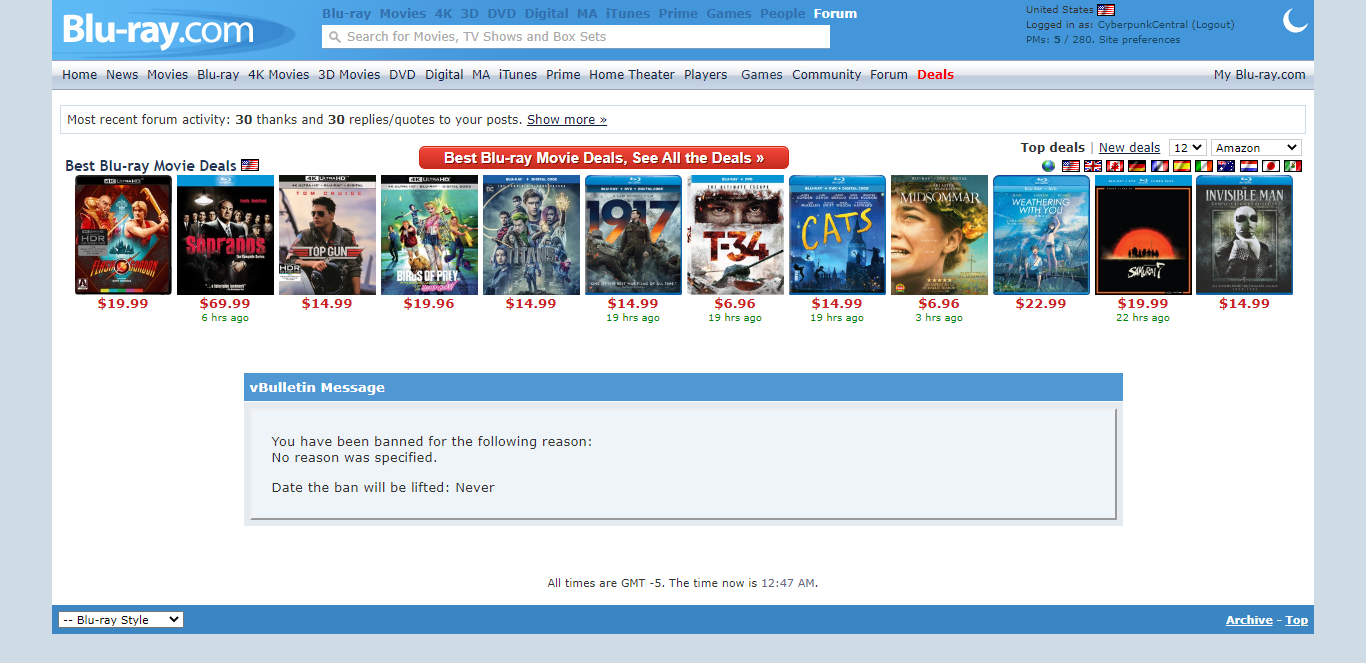1366x663 pixels.
Task: Select the Spain flag
Action: tap(1181, 166)
